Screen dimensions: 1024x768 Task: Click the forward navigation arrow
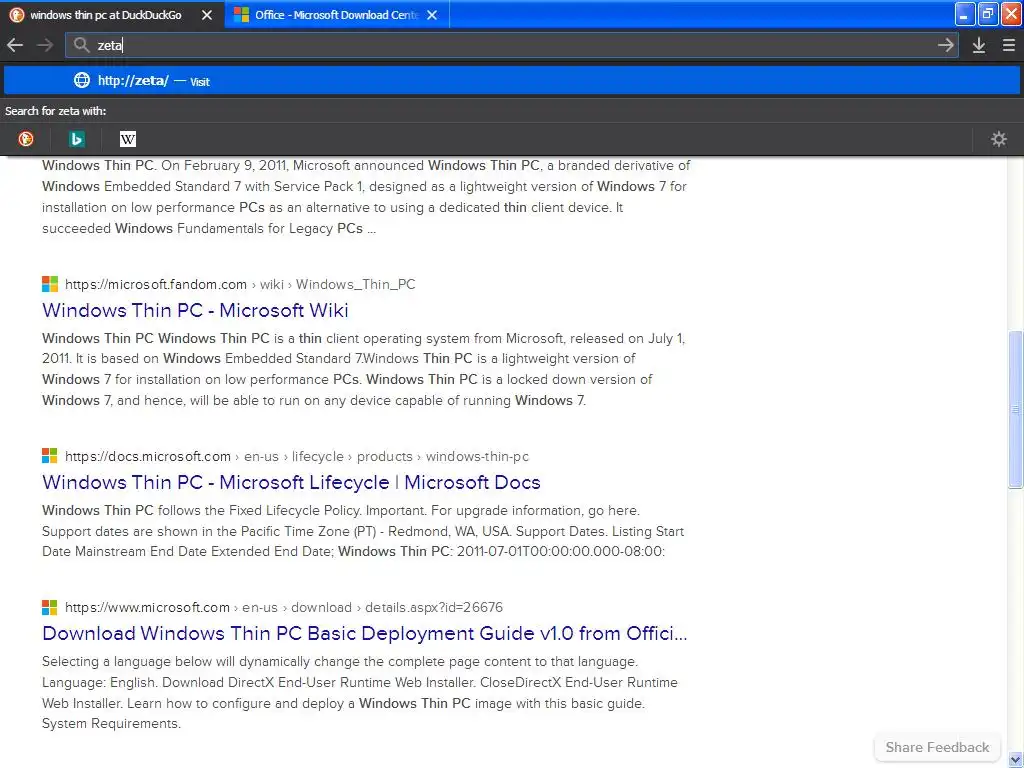point(45,45)
